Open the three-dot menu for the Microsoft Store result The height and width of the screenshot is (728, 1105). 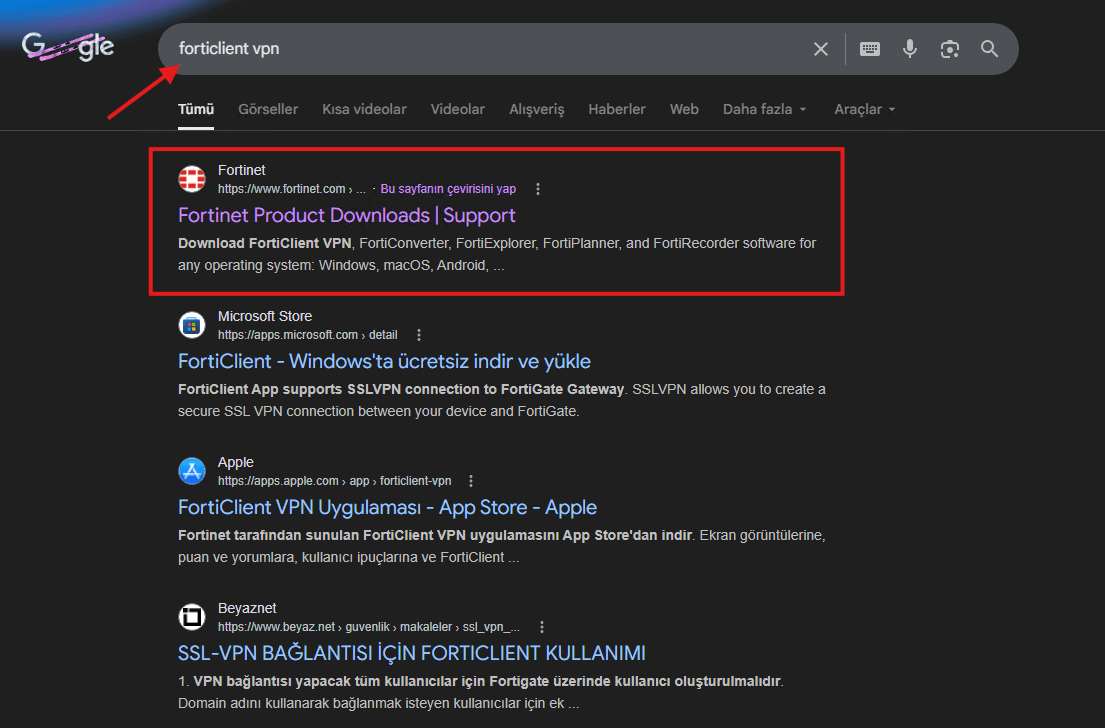point(419,335)
